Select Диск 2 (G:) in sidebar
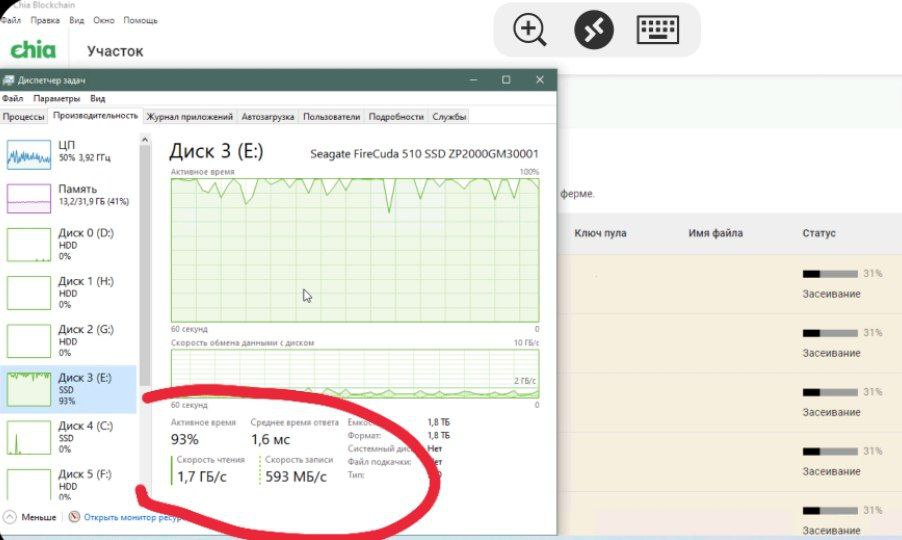902x540 pixels. pos(68,341)
